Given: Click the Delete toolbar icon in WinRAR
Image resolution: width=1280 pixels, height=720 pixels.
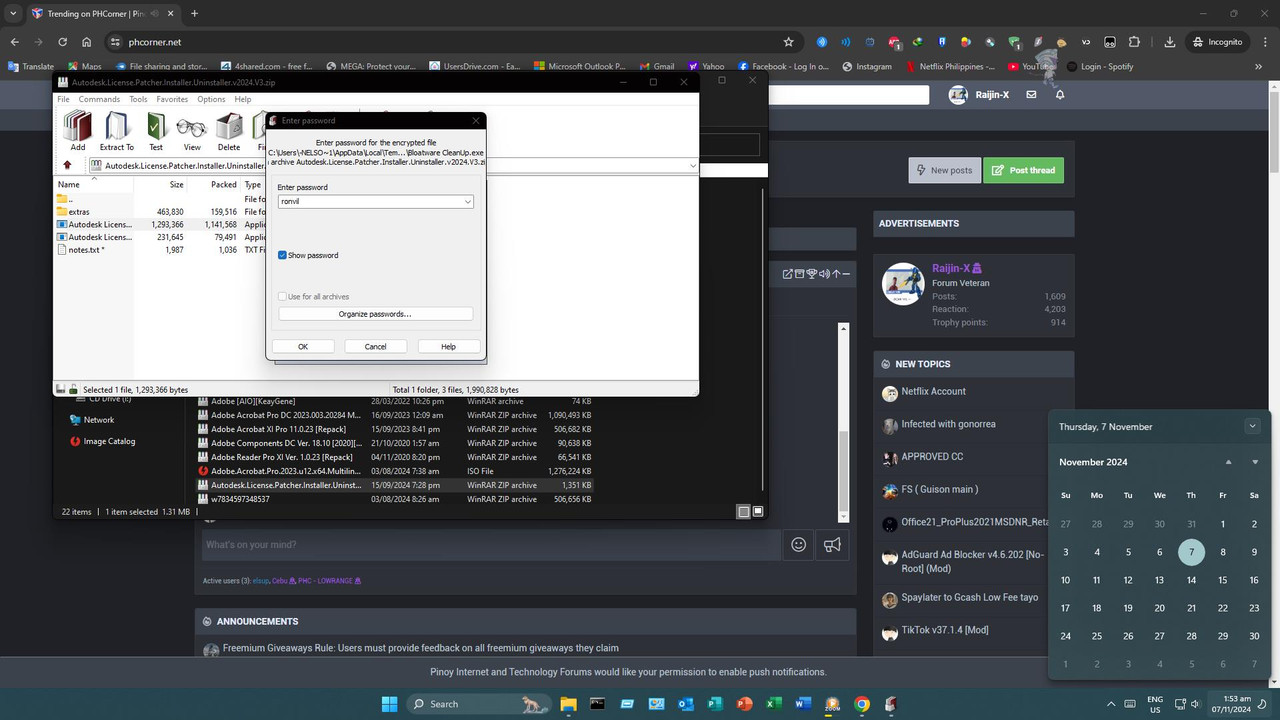Looking at the screenshot, I should point(229,131).
